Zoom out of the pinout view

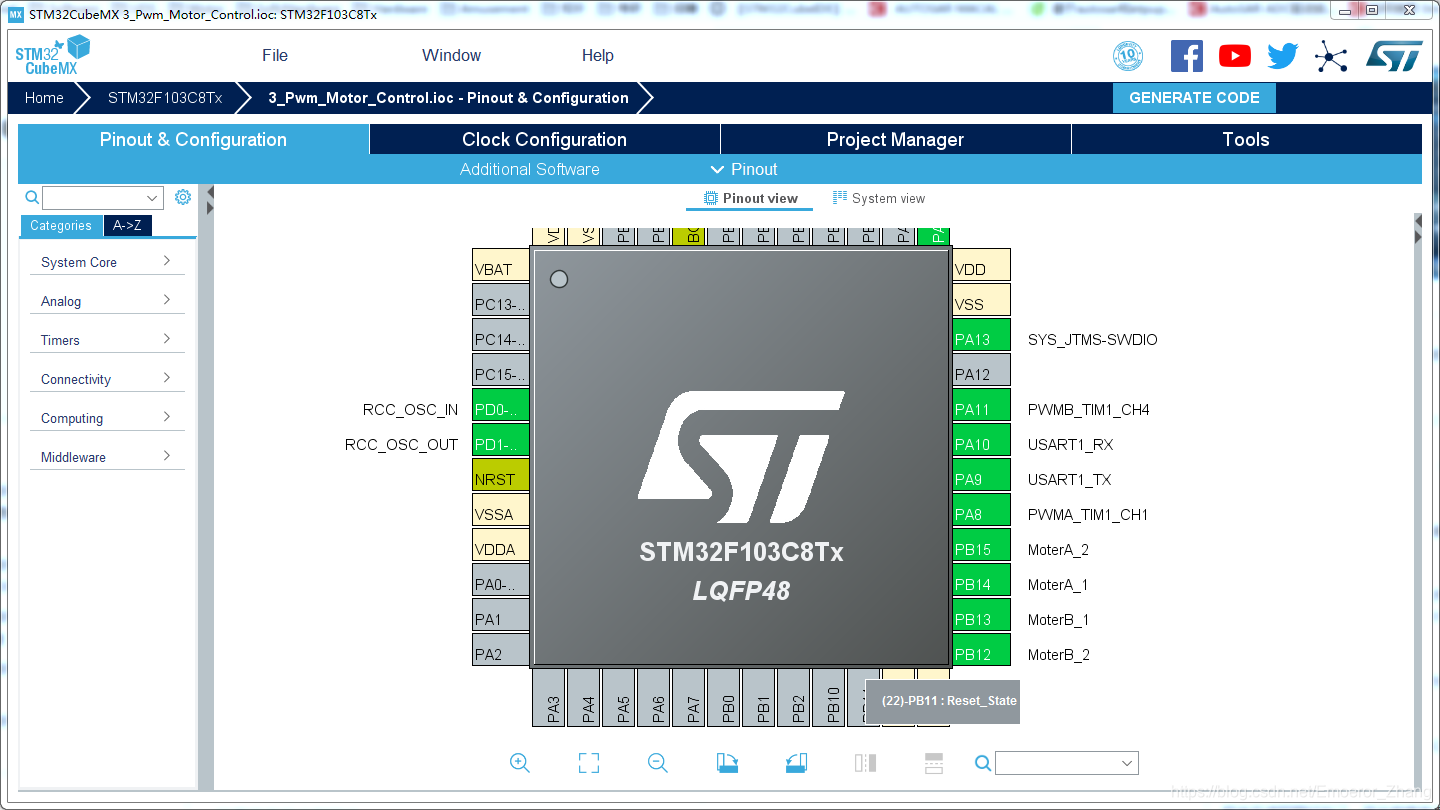click(x=657, y=762)
